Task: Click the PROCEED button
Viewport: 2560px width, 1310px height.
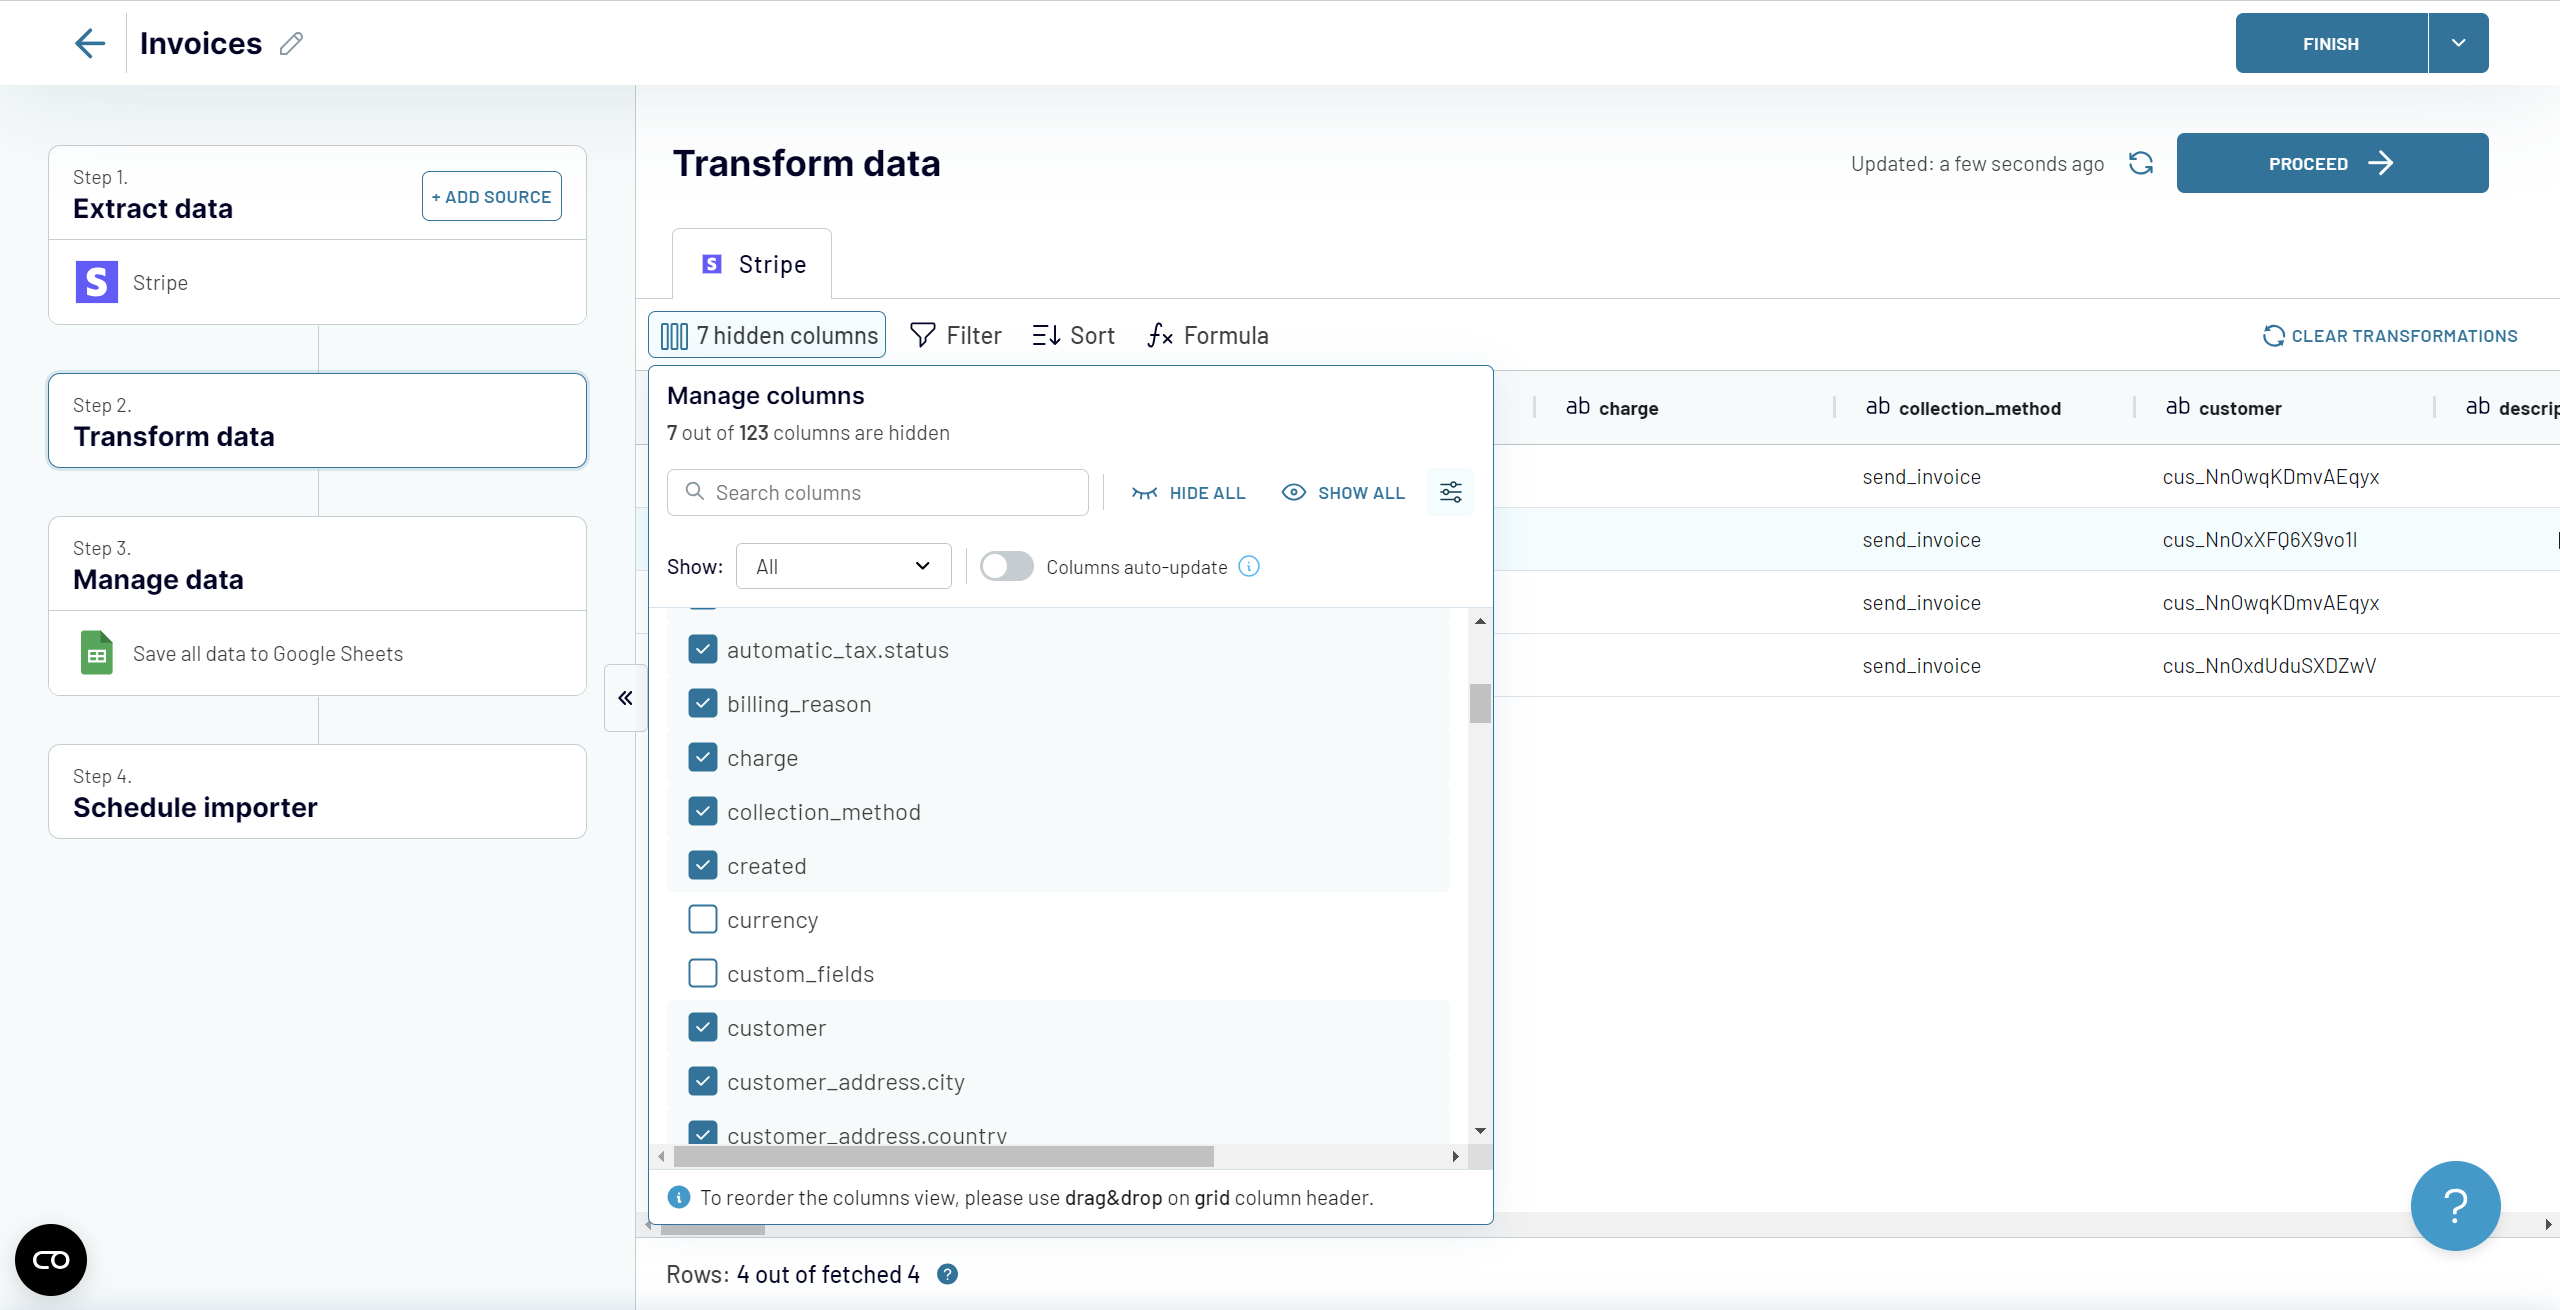Action: [x=2331, y=163]
